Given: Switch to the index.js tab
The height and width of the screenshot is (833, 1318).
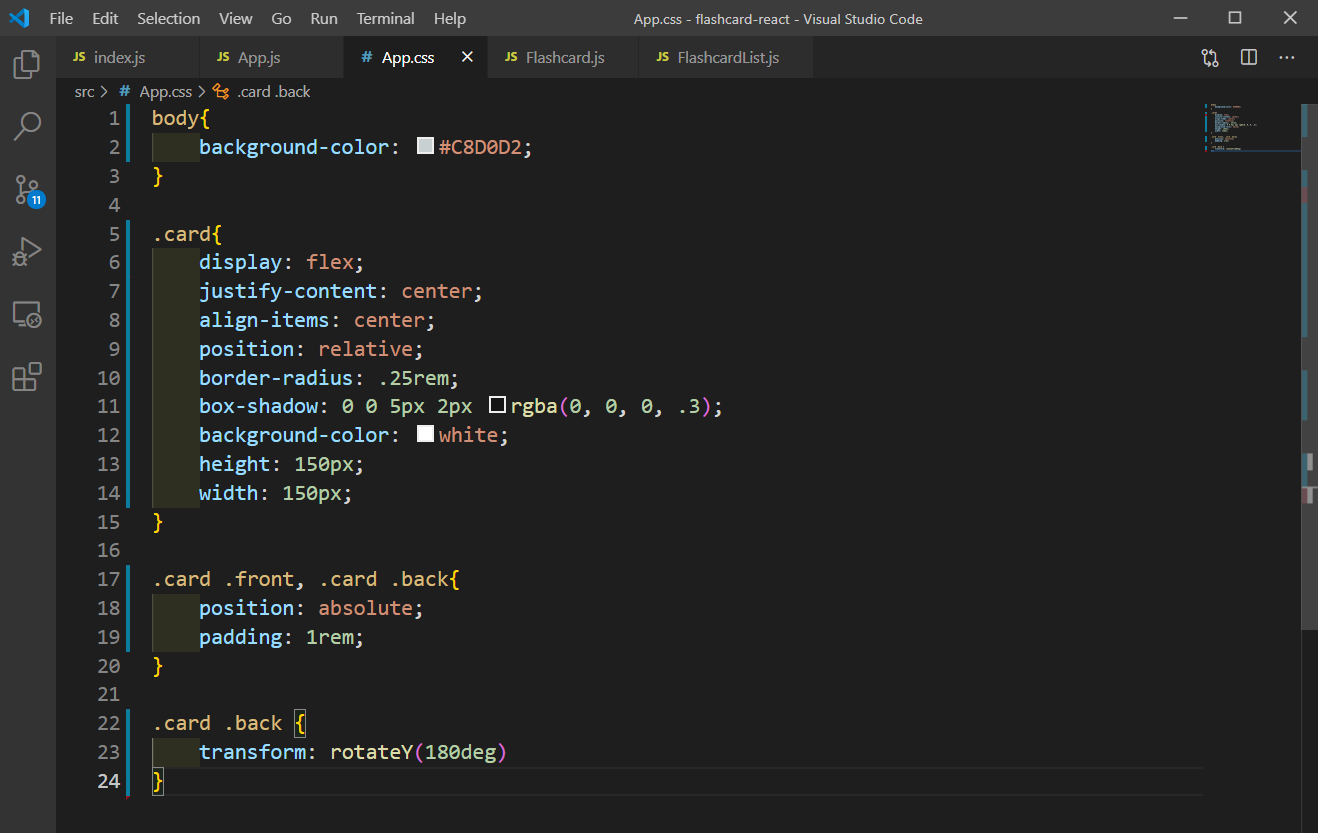Looking at the screenshot, I should pos(128,58).
